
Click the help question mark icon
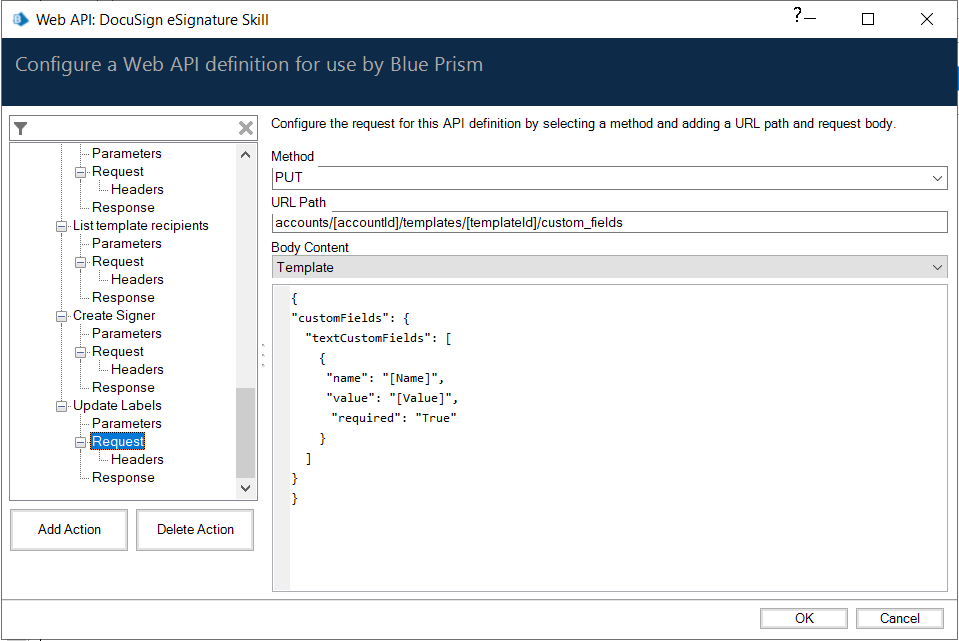point(798,15)
